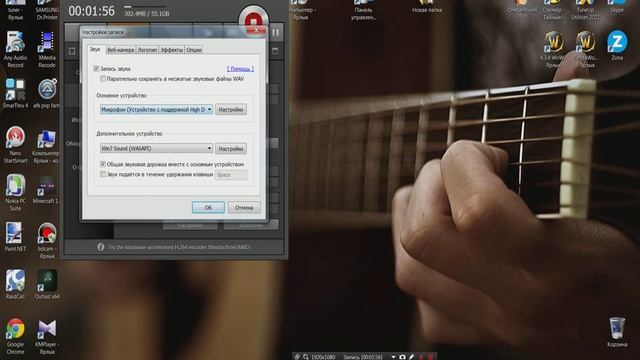Image resolution: width=640 pixels, height=360 pixels.
Task: Open the XMedia Recode desktop icon
Action: 47,49
